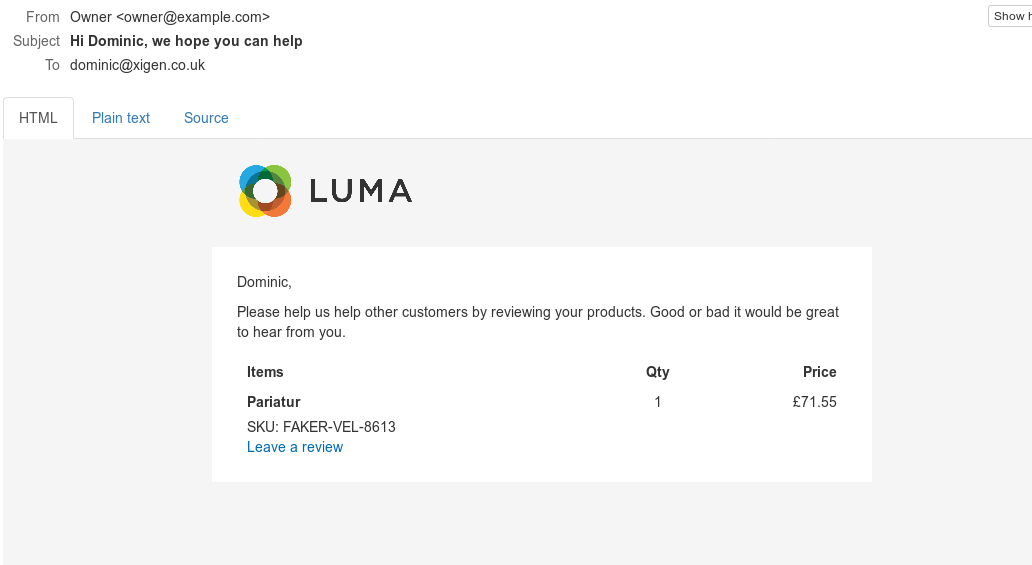Click the quantity value 1
Viewport: 1032px width, 565px height.
click(x=658, y=402)
